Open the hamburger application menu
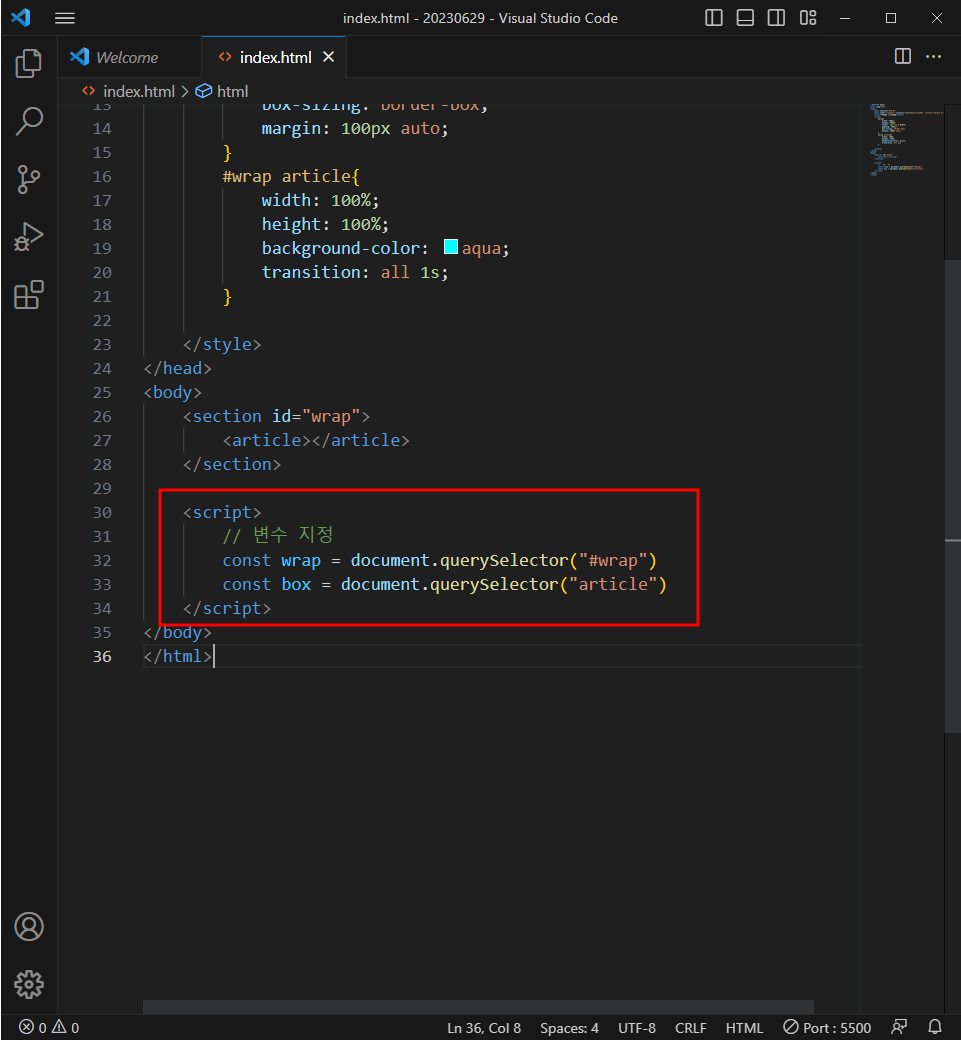 64,18
